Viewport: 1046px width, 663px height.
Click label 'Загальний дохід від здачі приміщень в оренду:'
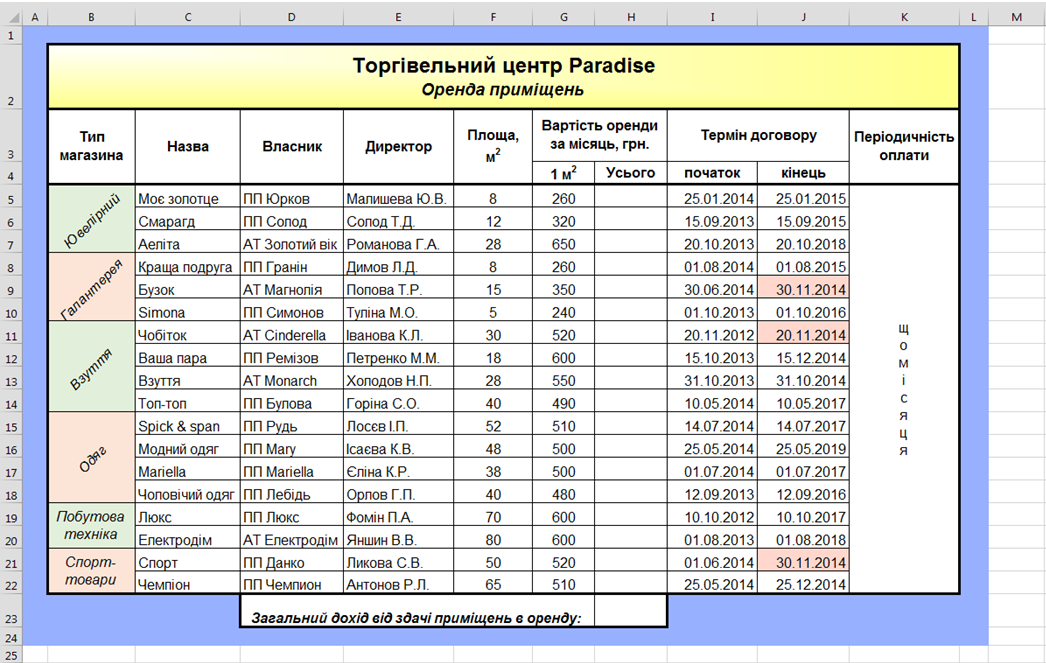point(416,618)
